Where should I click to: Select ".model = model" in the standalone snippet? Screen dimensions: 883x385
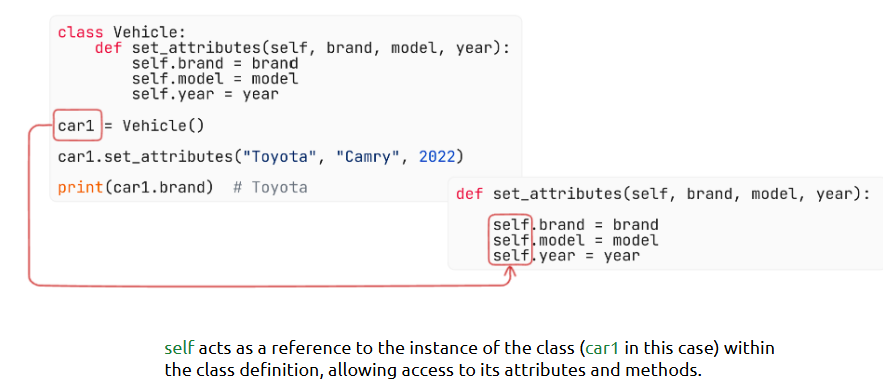(x=595, y=240)
